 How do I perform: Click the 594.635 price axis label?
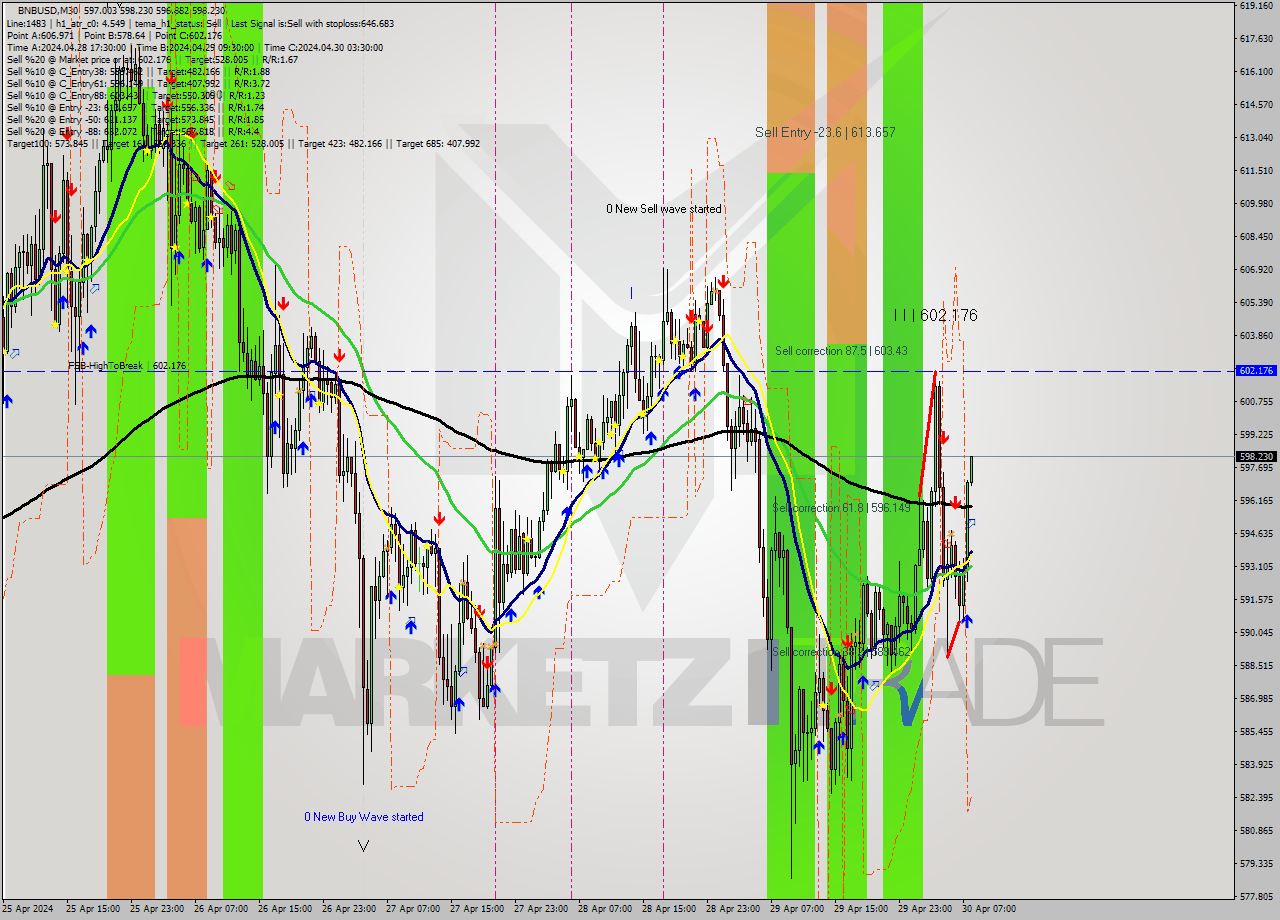[1256, 533]
